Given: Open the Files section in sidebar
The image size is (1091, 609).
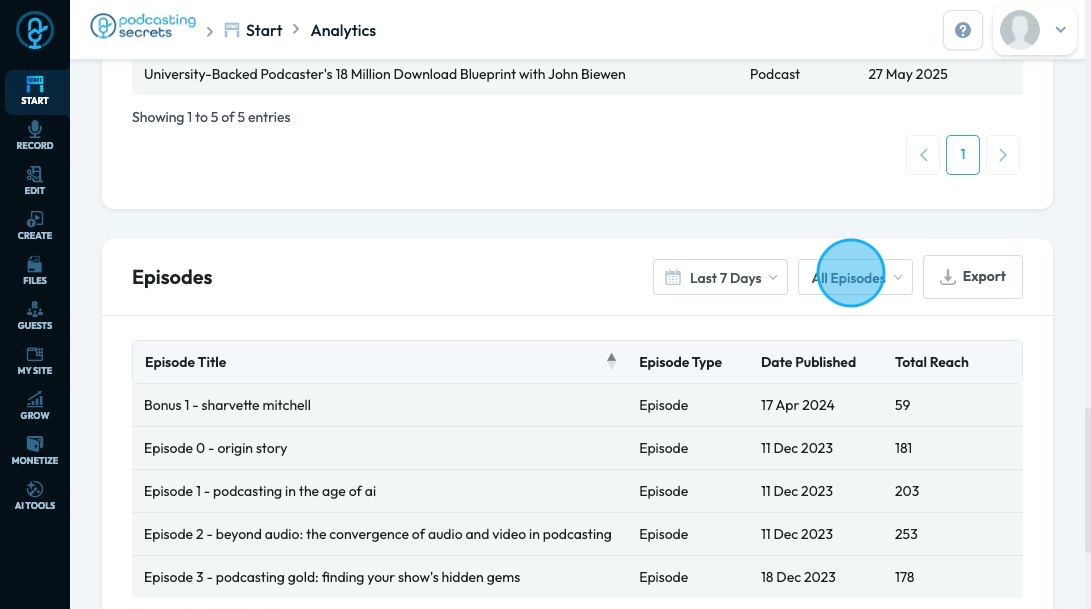Looking at the screenshot, I should (34, 271).
